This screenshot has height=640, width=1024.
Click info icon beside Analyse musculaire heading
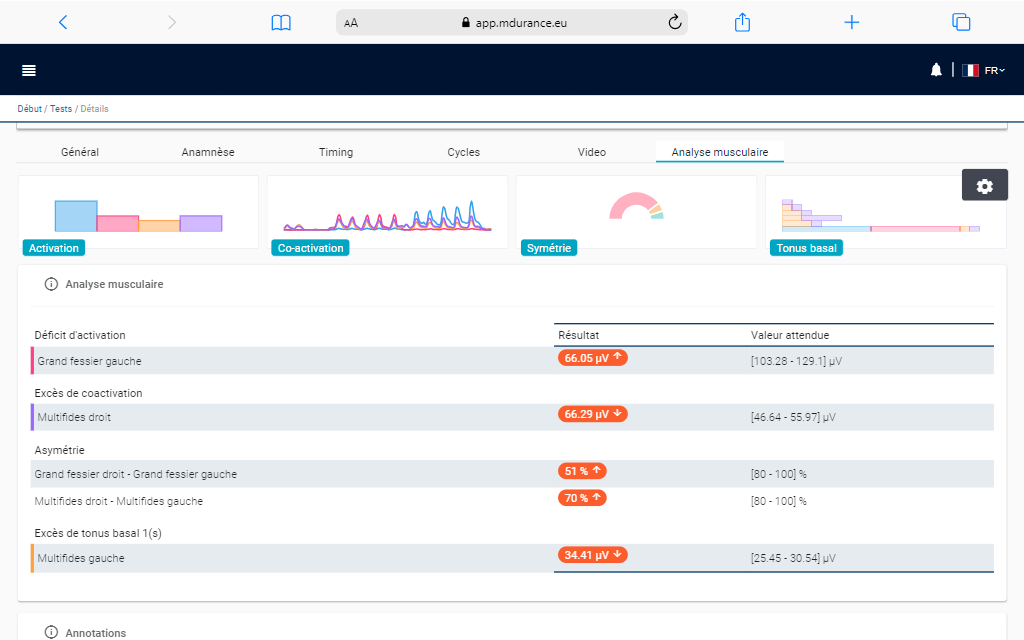click(x=51, y=284)
